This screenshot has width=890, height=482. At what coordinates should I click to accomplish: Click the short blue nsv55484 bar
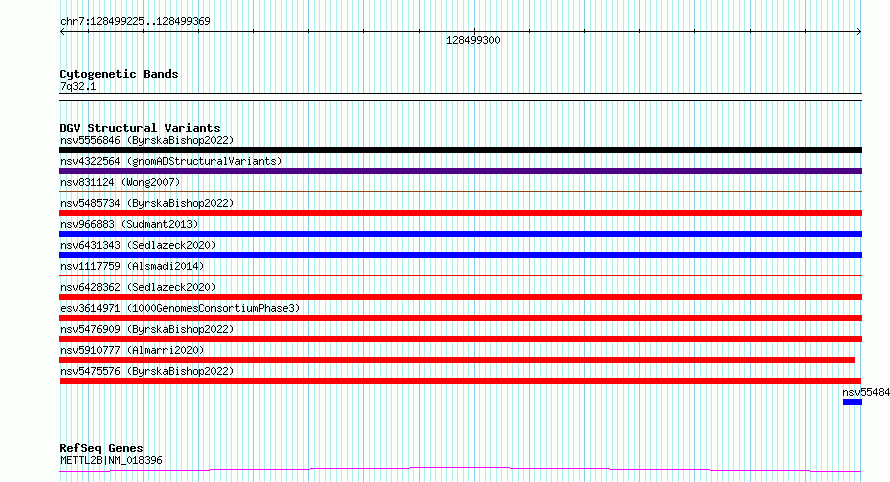point(853,402)
